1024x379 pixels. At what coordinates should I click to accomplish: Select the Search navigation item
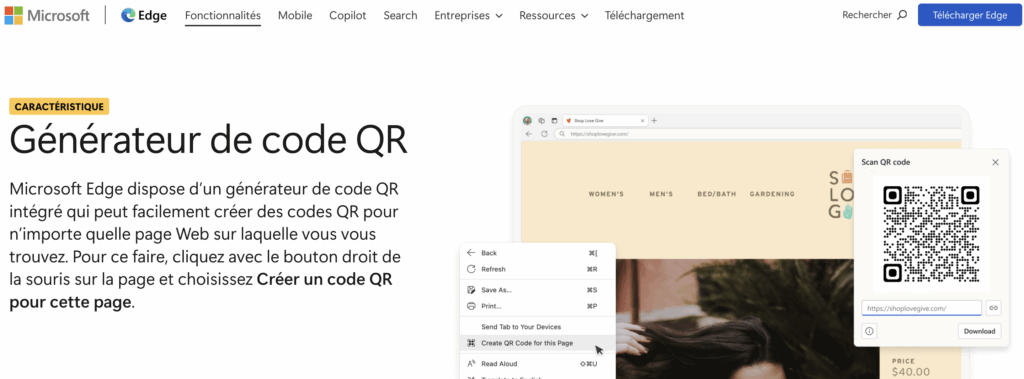(400, 15)
